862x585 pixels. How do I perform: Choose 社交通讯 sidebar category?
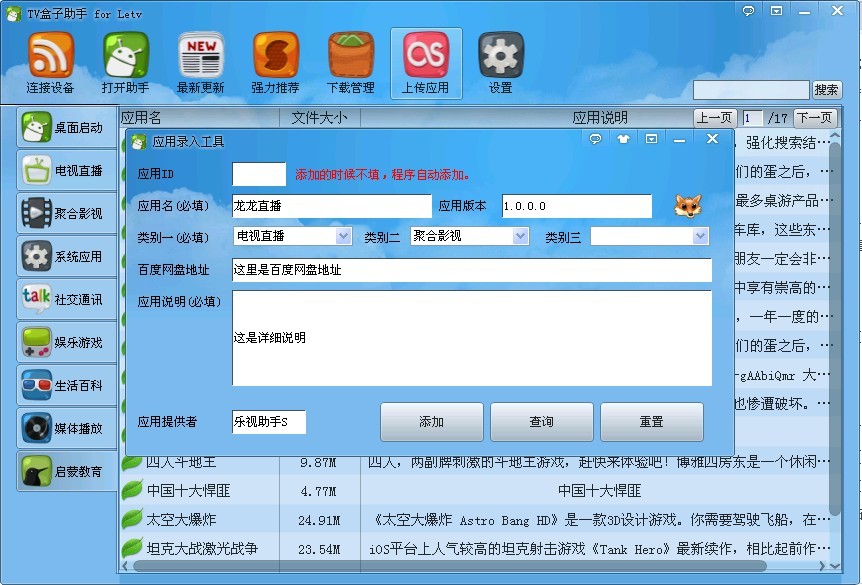coord(67,299)
